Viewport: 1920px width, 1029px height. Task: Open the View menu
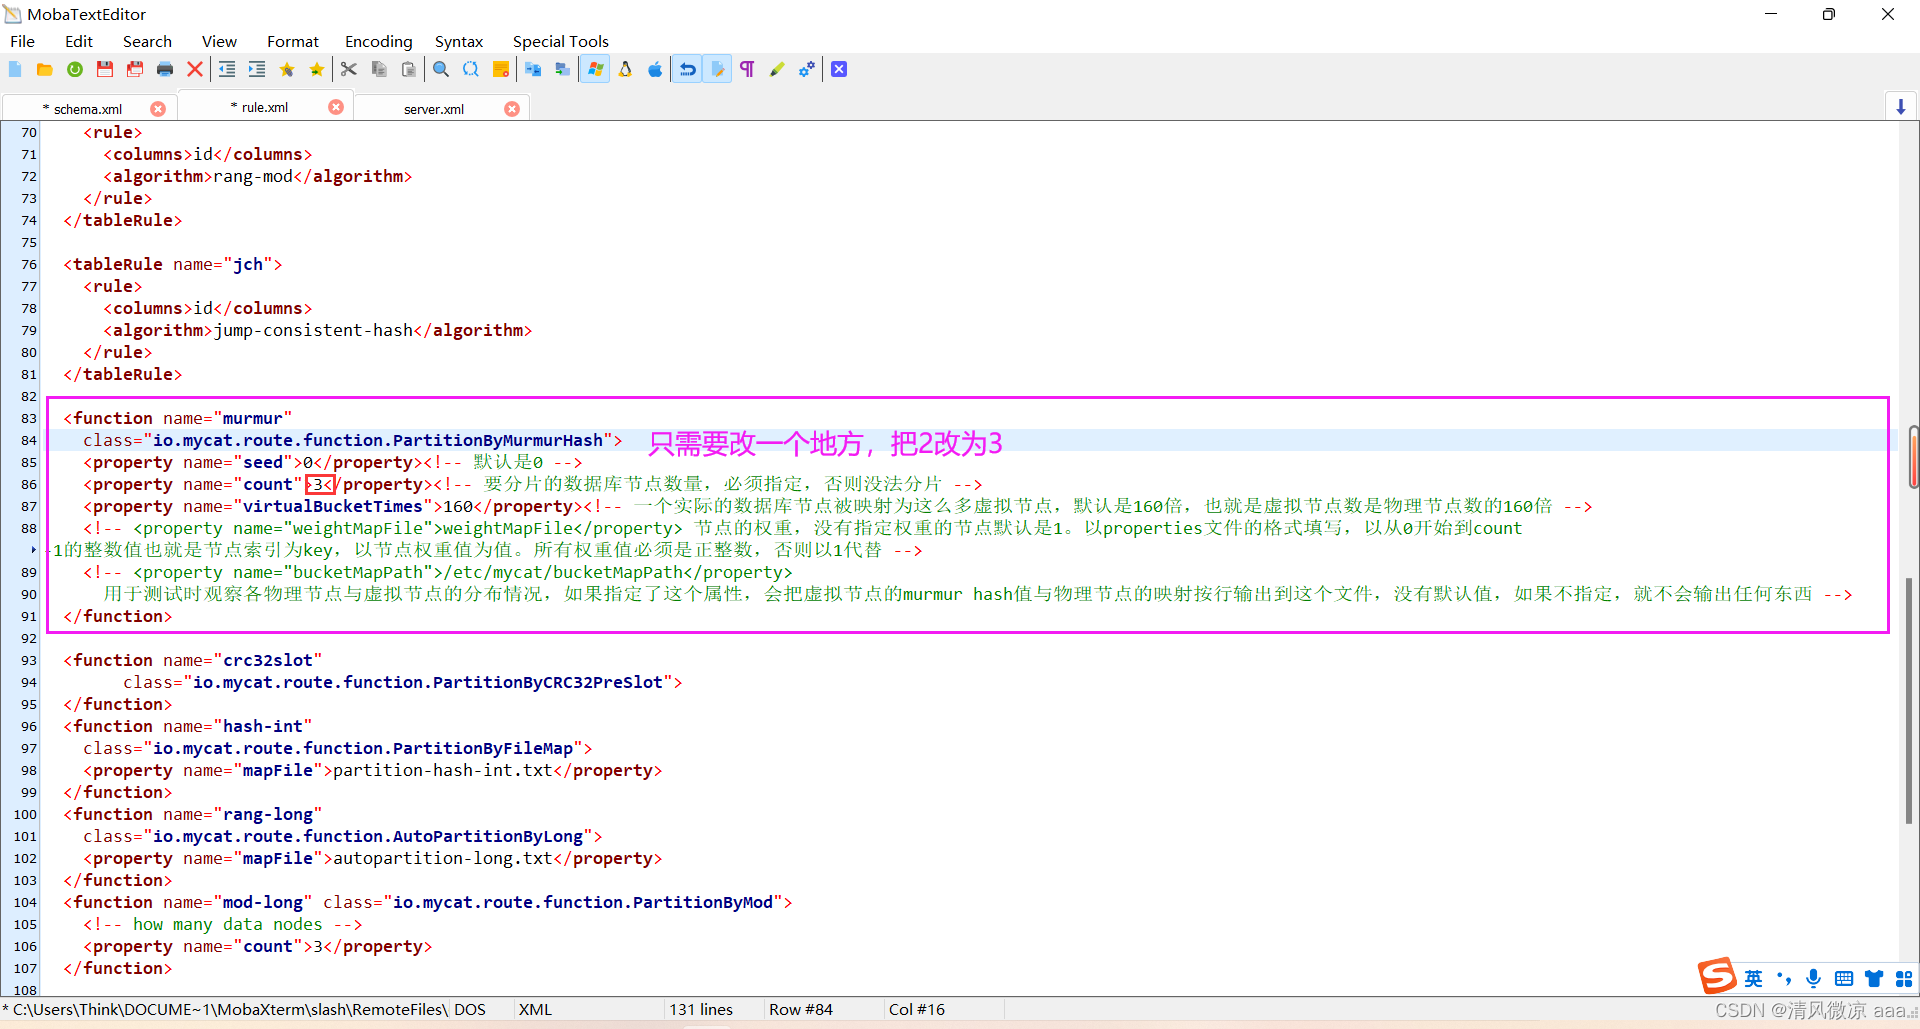(x=219, y=41)
